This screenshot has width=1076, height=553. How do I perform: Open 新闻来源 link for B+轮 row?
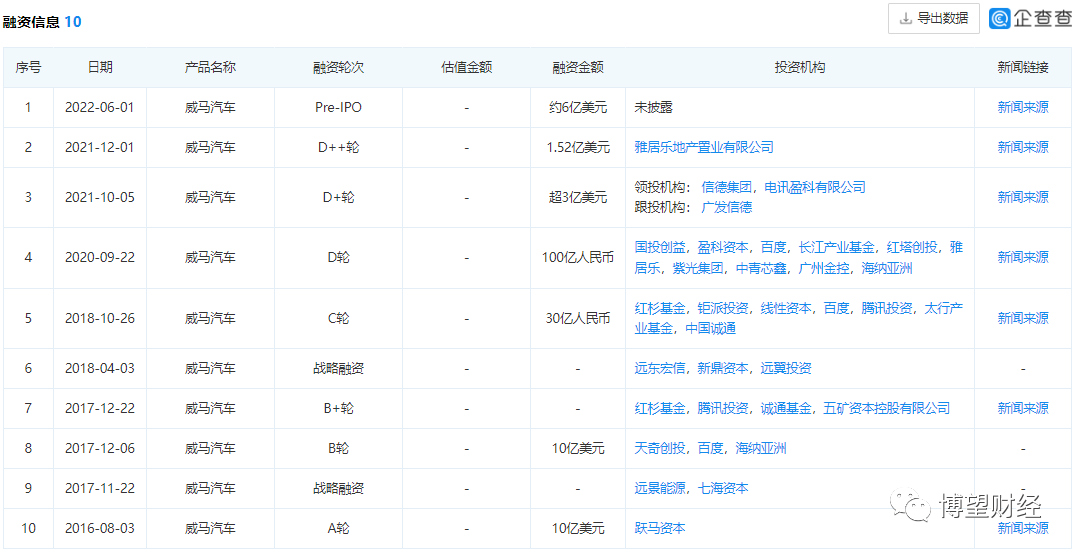[1022, 408]
